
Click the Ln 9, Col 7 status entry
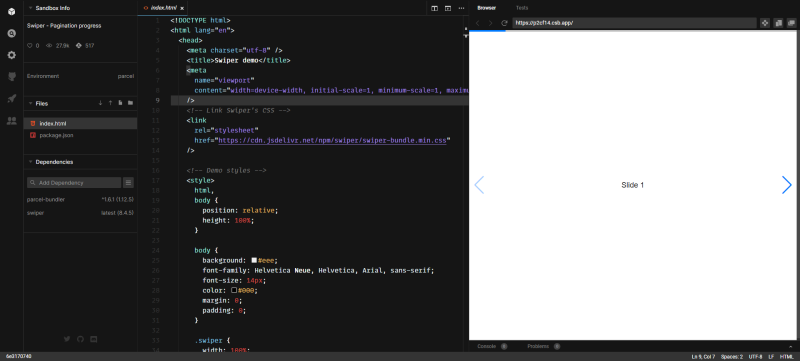703,356
